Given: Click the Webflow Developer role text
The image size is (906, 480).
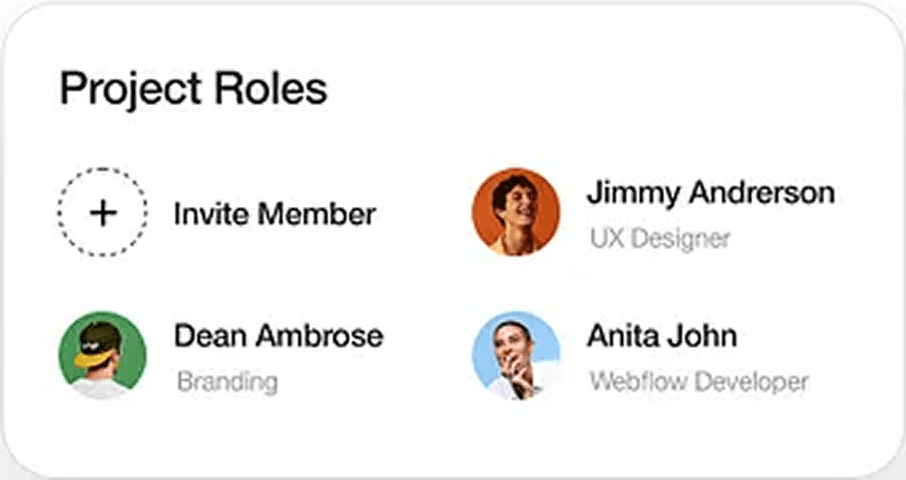Looking at the screenshot, I should [x=699, y=382].
